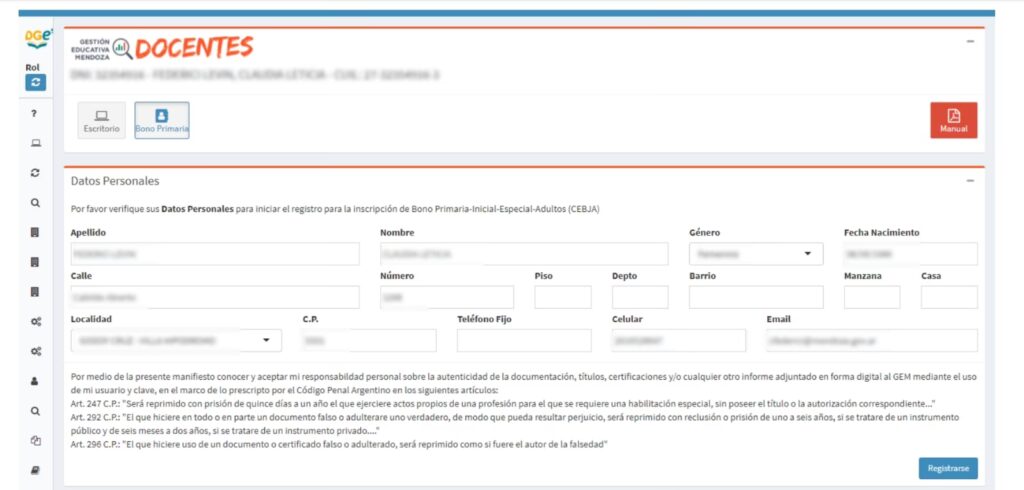Click the user silhouette icon in sidebar
The image size is (1024, 490).
point(35,381)
